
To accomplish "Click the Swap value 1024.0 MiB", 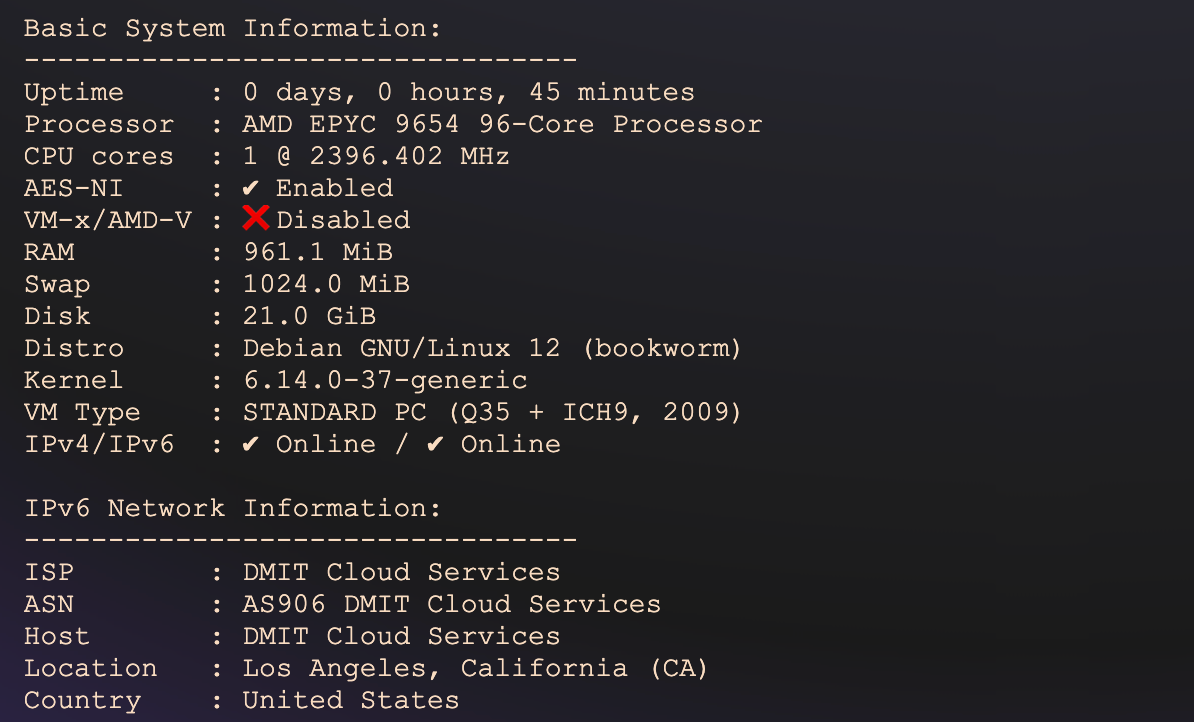I will click(326, 284).
